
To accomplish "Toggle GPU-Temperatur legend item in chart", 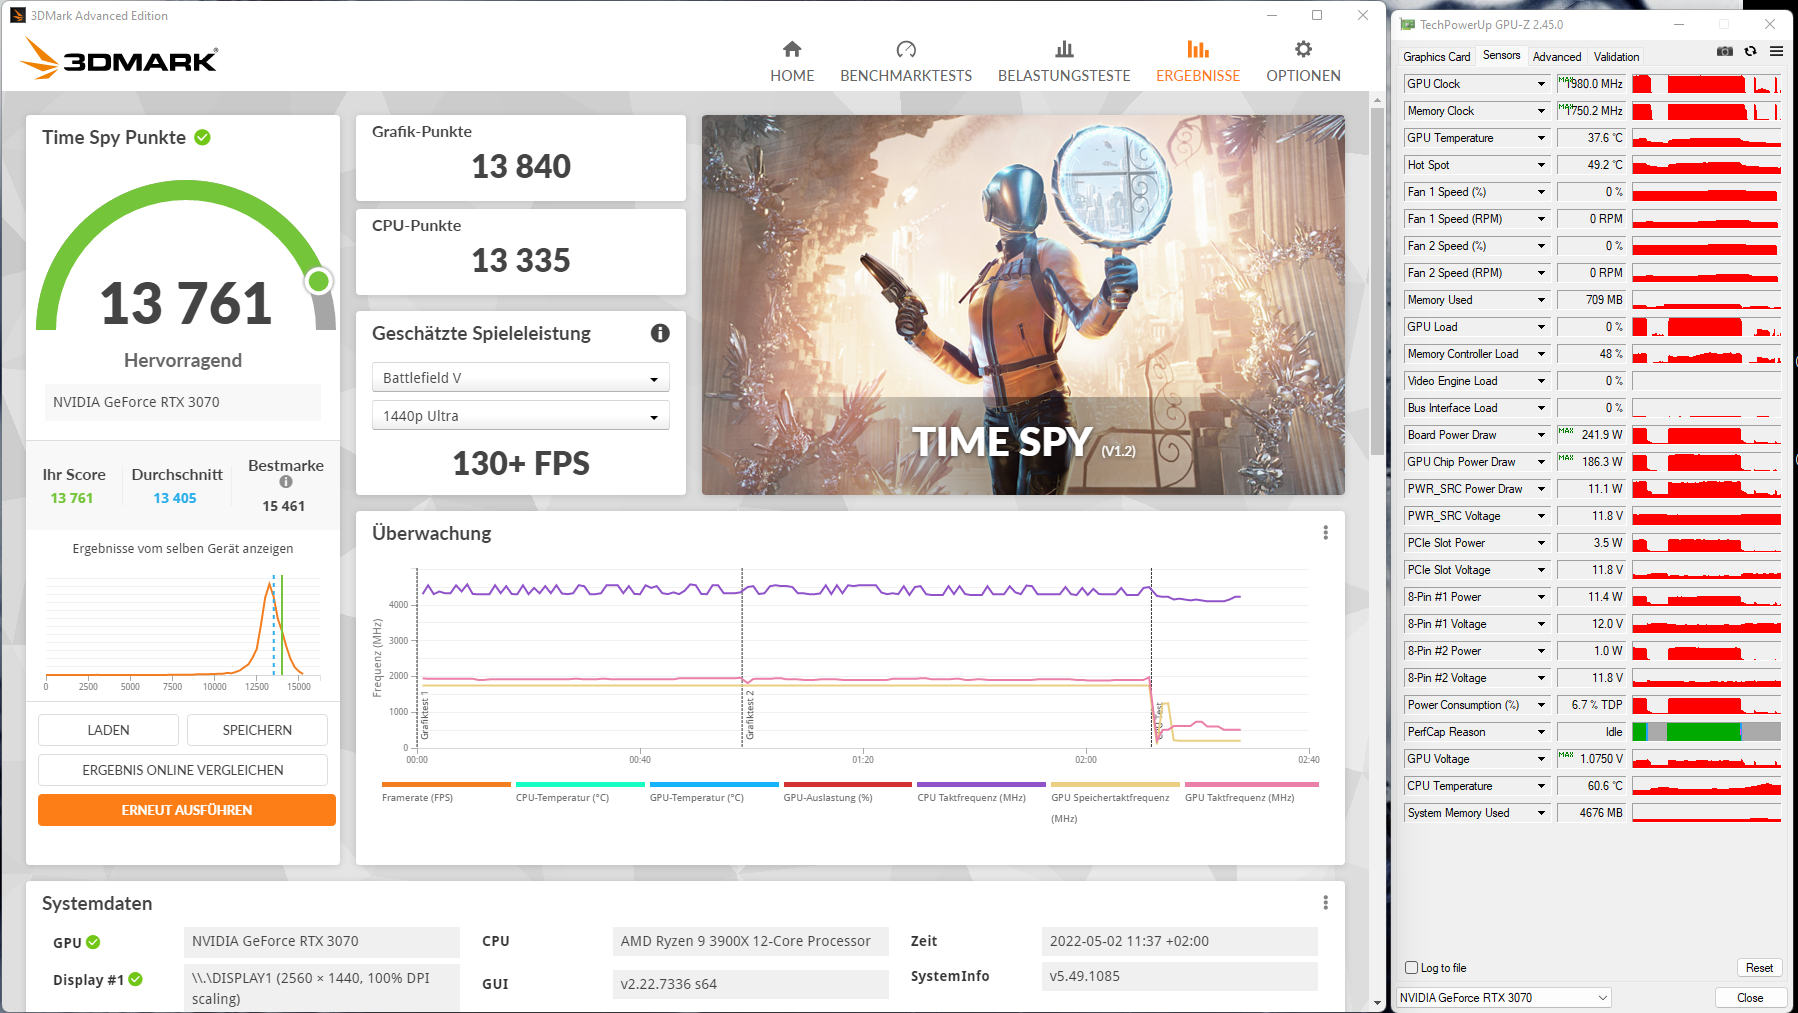I will [714, 792].
